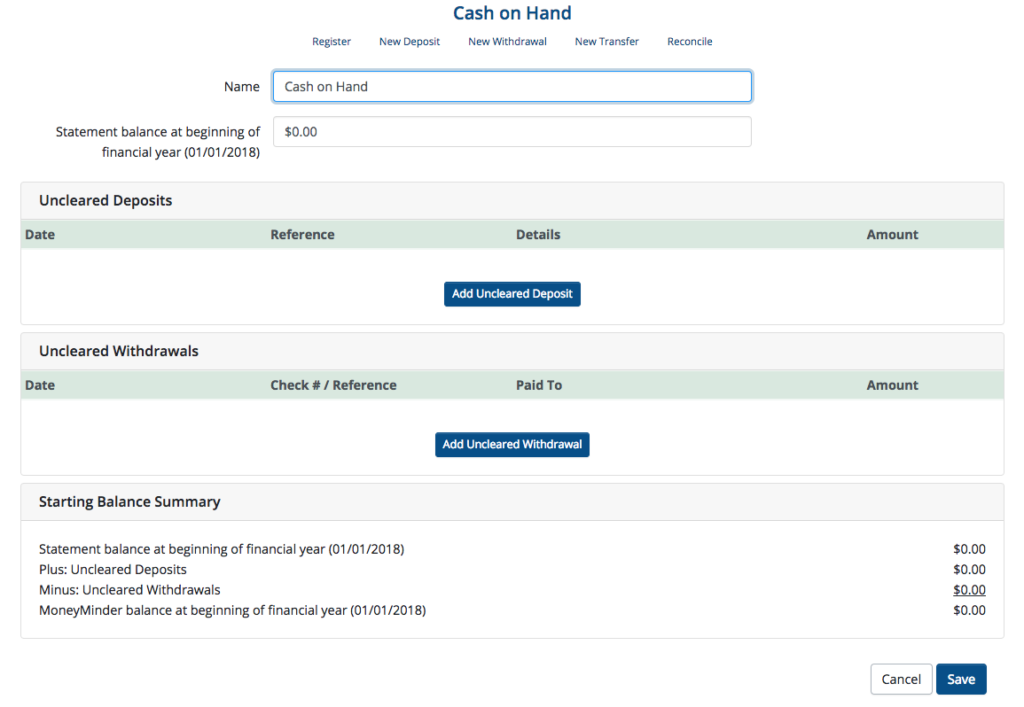Focus the Name input field
Viewport: 1024px width, 707px height.
tap(511, 87)
